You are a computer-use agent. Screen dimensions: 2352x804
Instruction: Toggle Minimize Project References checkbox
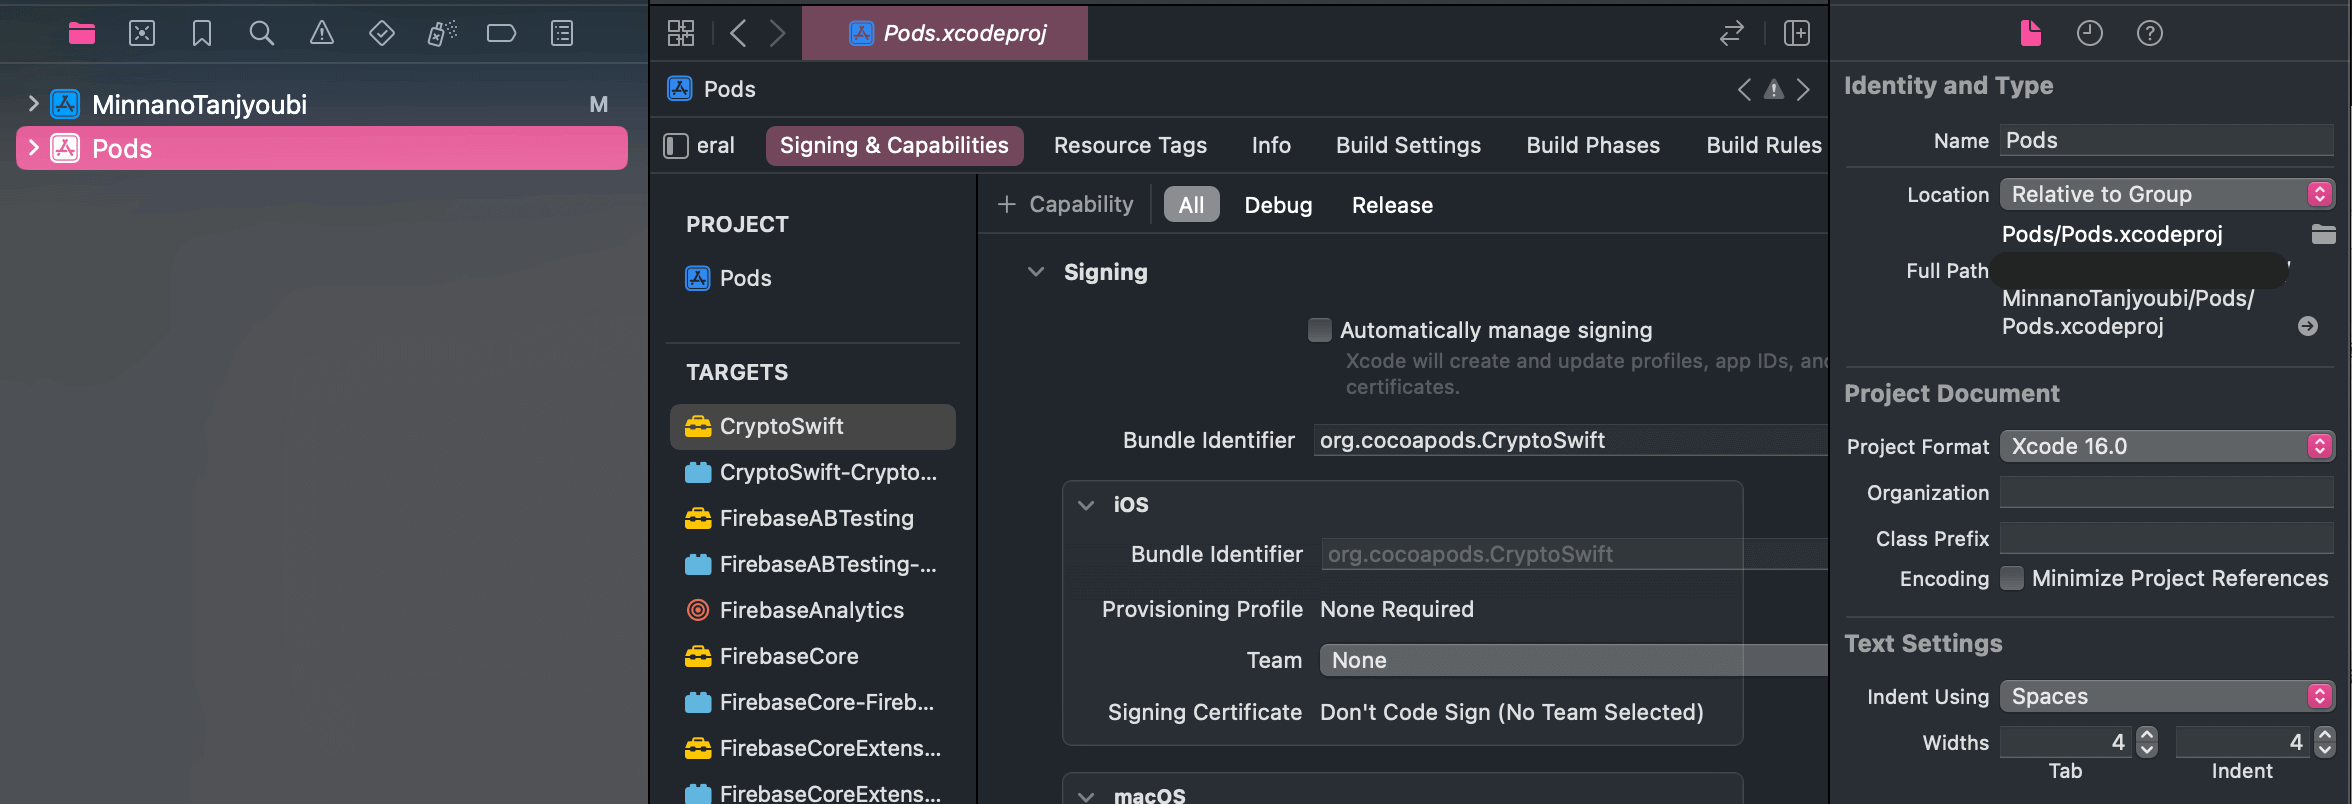pyautogui.click(x=2012, y=578)
